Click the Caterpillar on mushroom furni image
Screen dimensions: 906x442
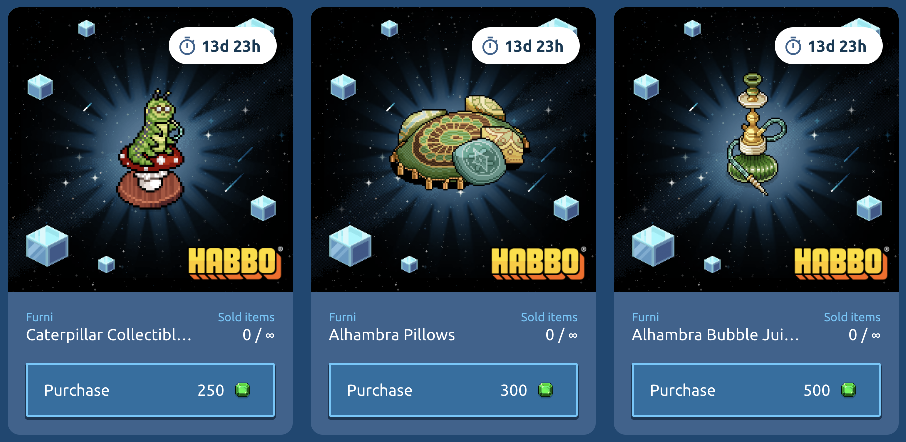(x=151, y=149)
